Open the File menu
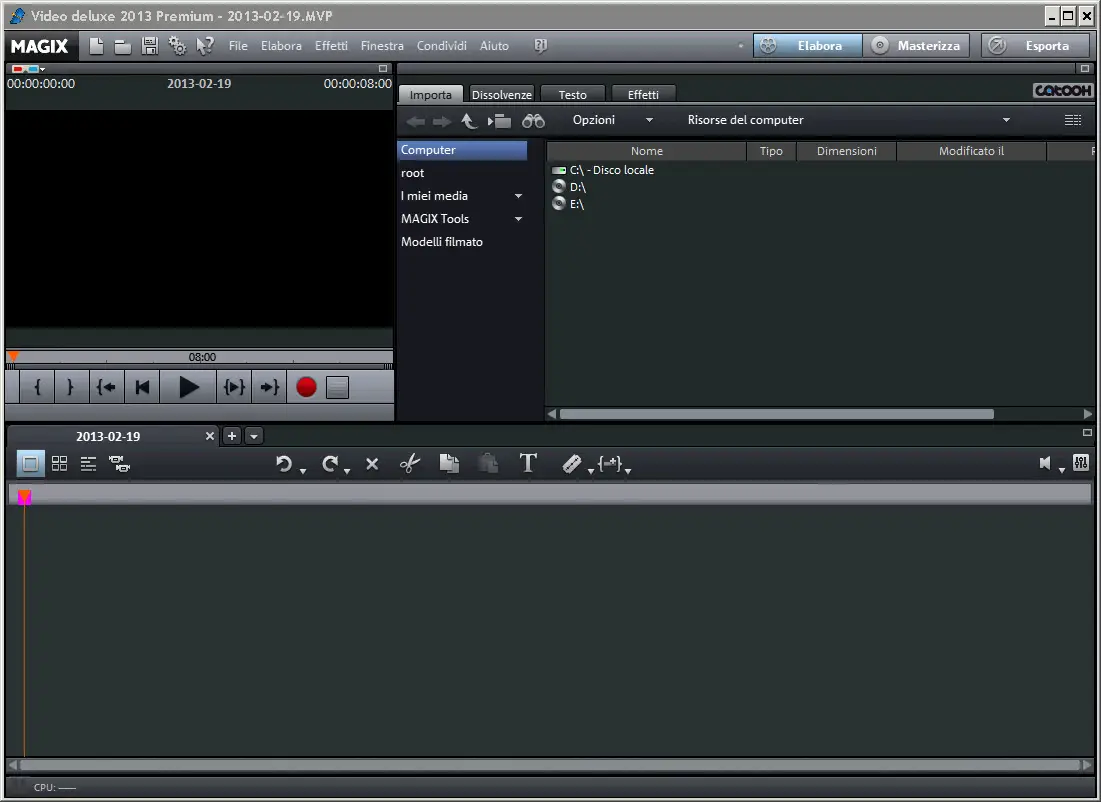Screen dimensions: 1101x802 [238, 46]
